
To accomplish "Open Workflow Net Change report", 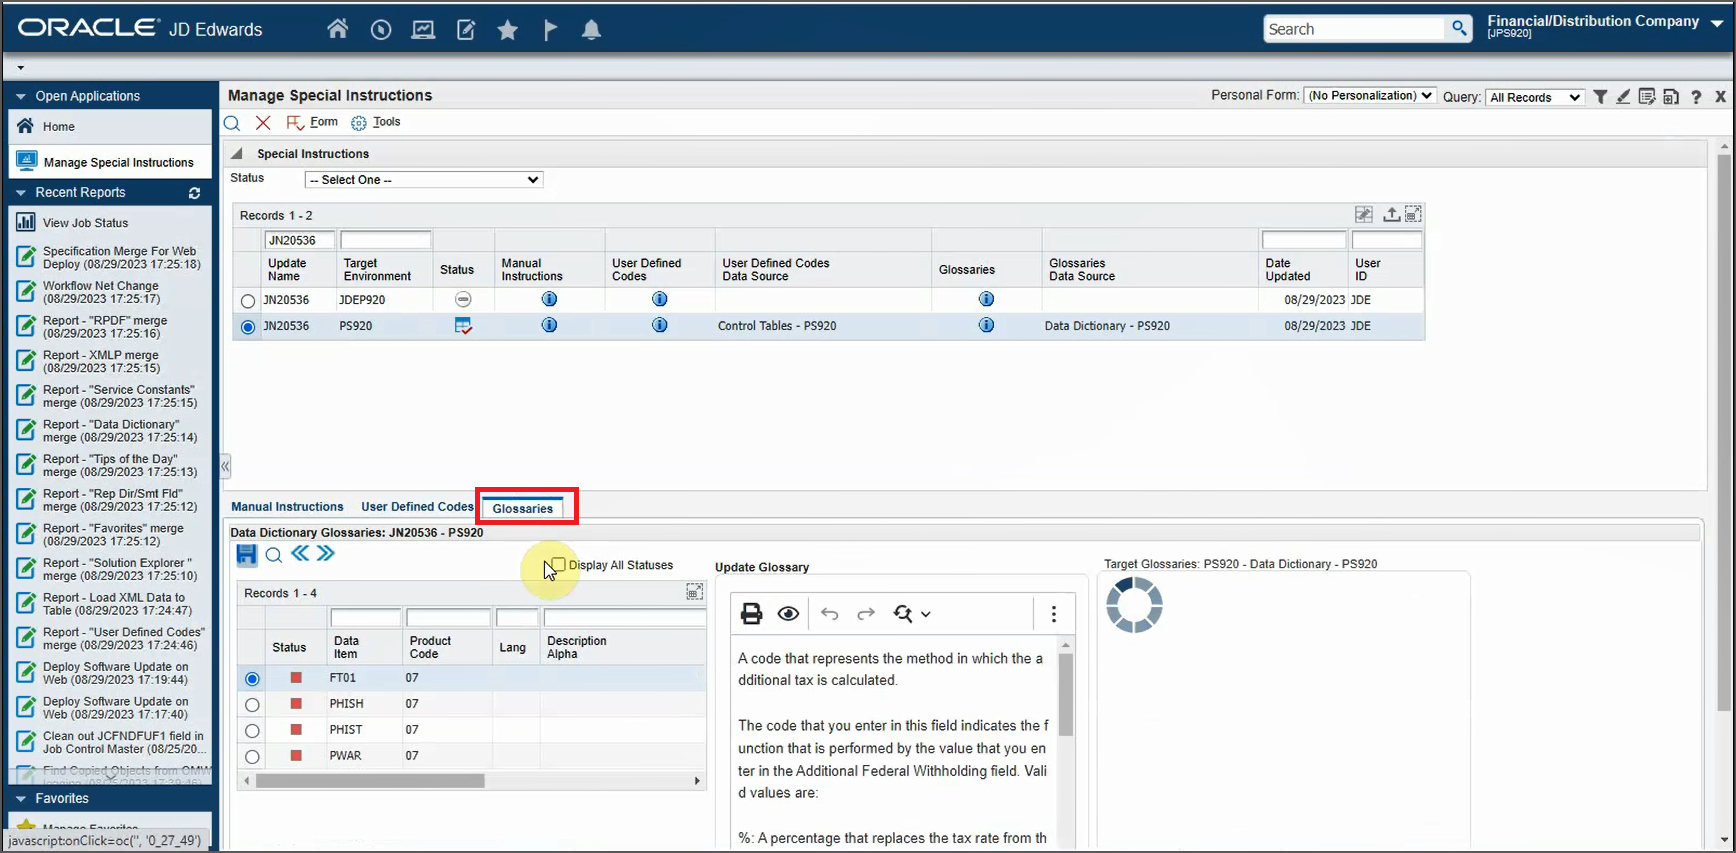I will coord(101,292).
